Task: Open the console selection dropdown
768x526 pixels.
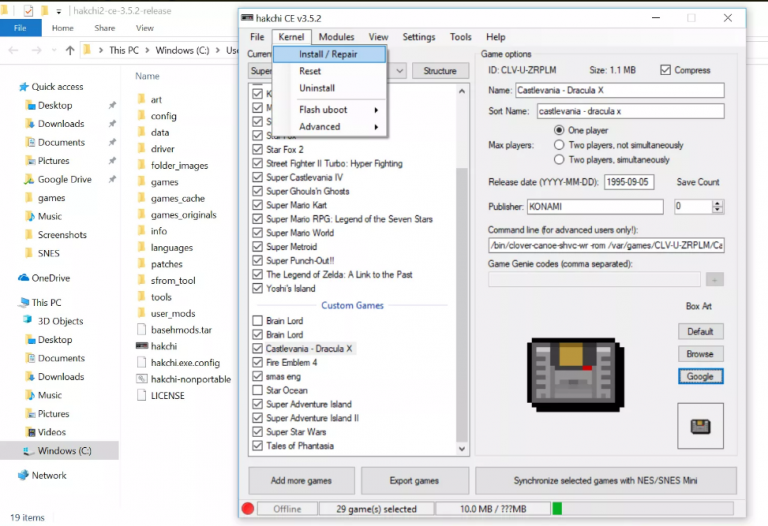Action: coord(399,71)
